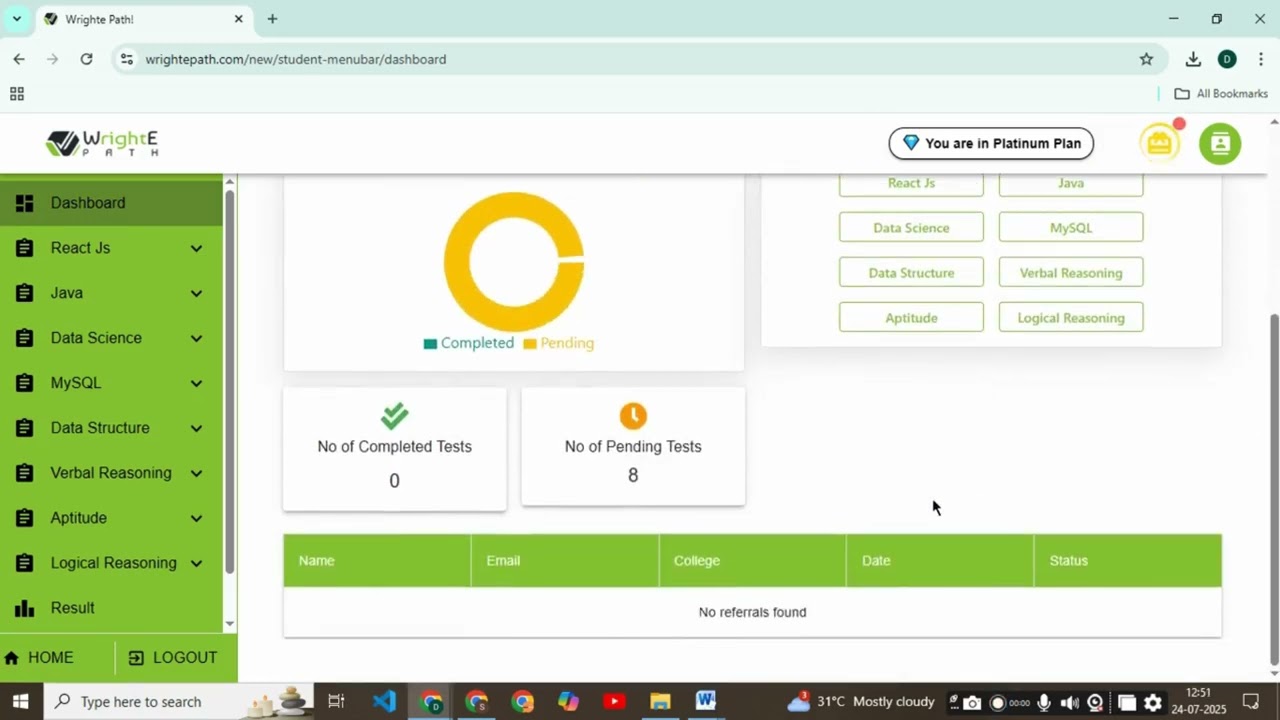Viewport: 1280px width, 720px height.
Task: Open the yellow notification icon with red dot
Action: 1159,143
